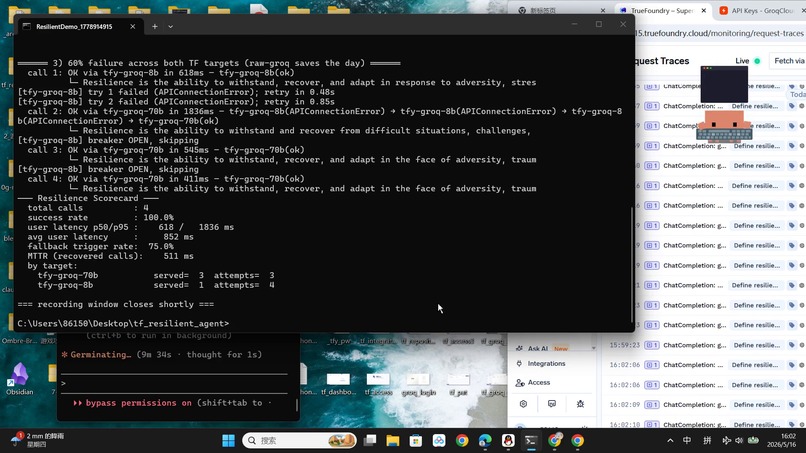This screenshot has height=453, width=806.
Task: Toggle the 拼 IME mode indicator
Action: click(x=707, y=441)
